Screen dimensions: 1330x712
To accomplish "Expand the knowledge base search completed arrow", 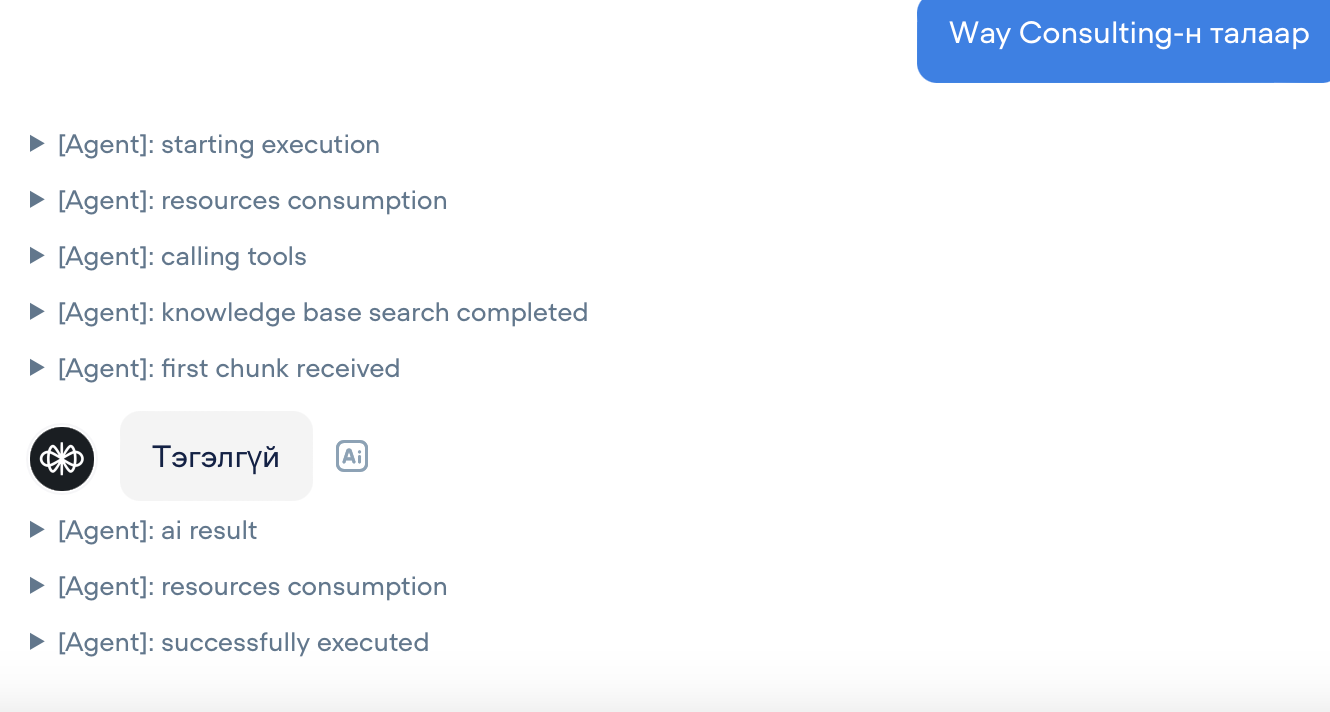I will click(38, 312).
